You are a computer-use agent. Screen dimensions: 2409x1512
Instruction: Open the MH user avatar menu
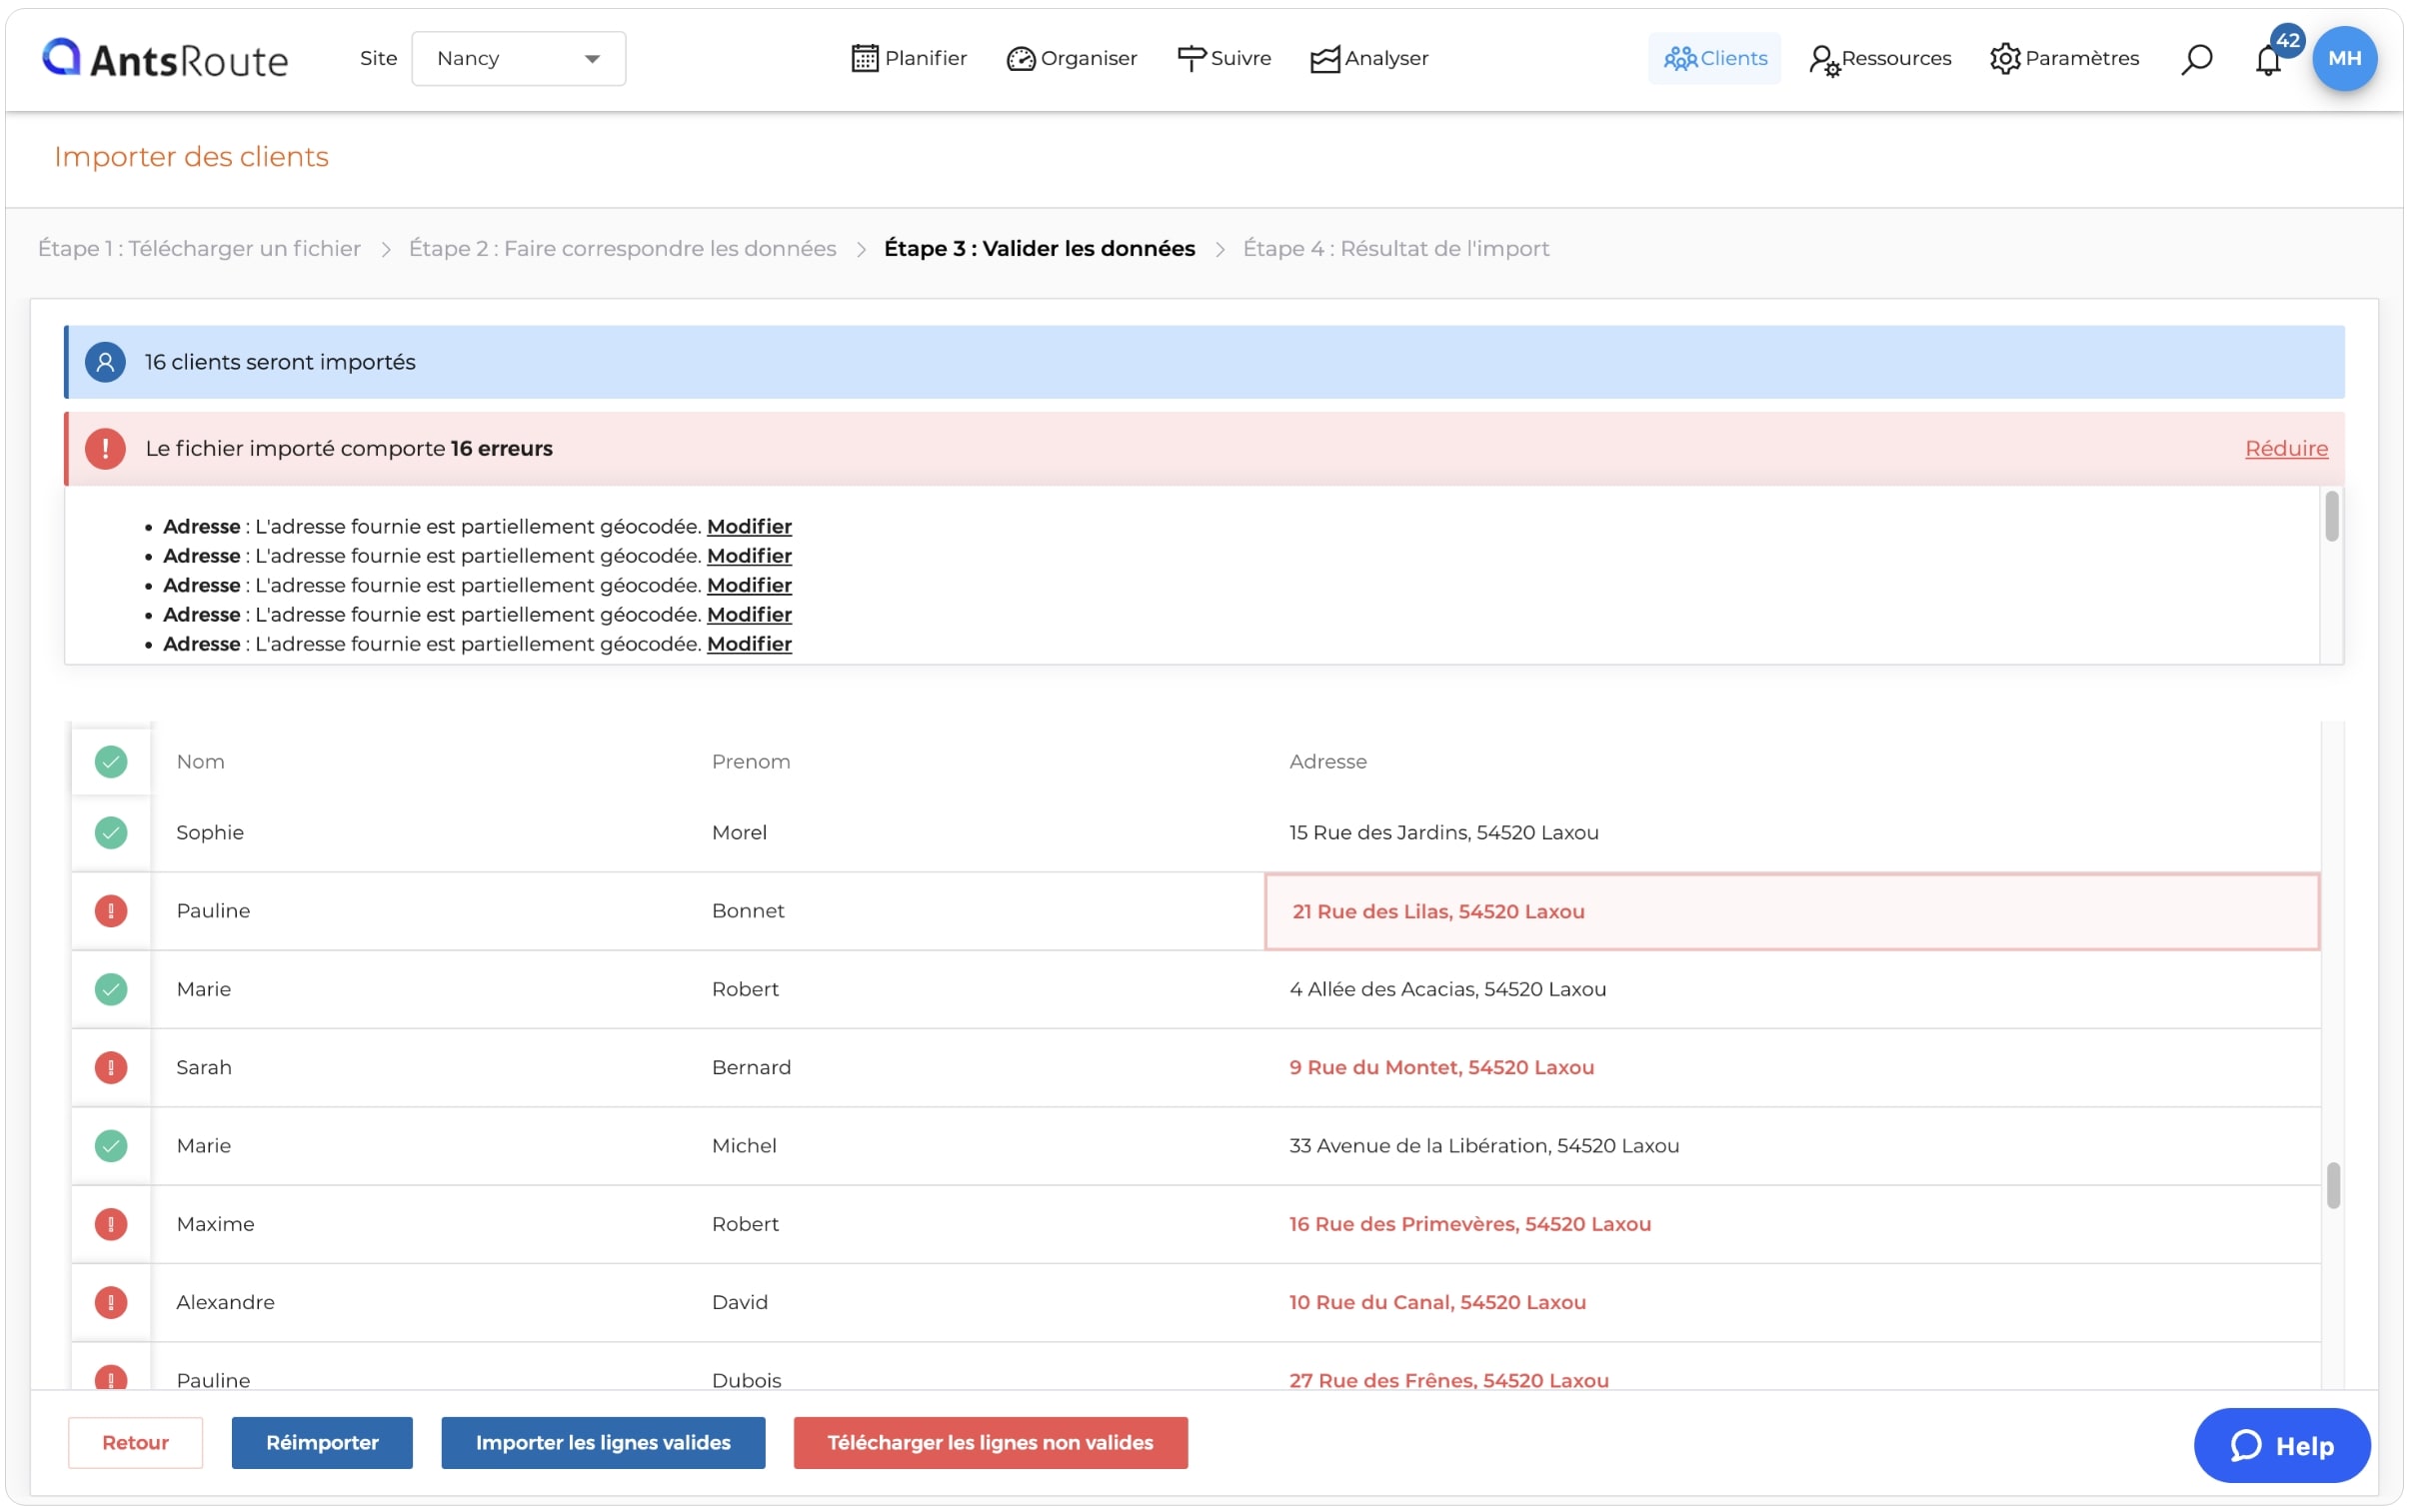click(x=2344, y=58)
